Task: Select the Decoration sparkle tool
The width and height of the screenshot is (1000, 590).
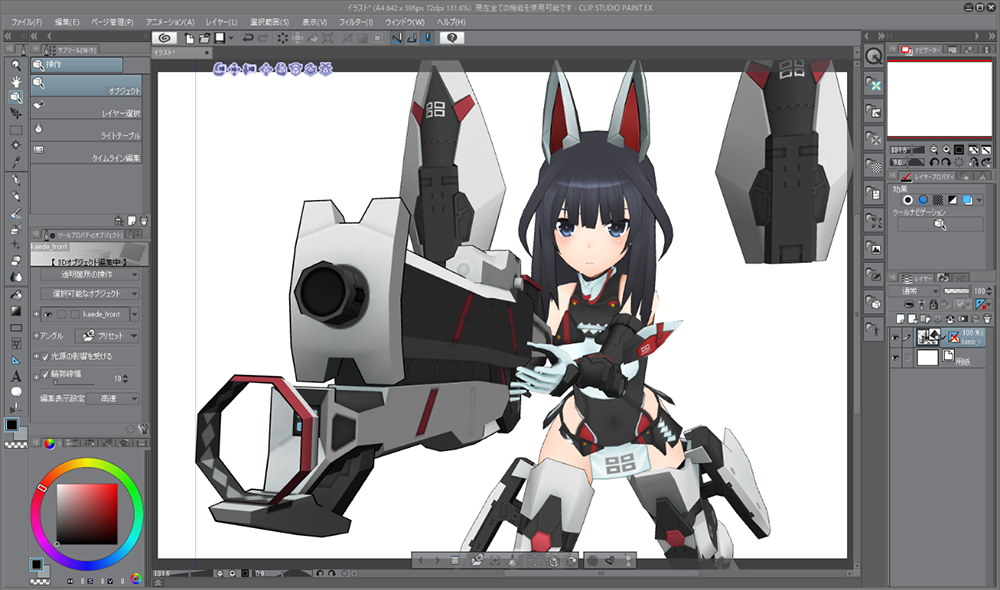Action: click(16, 245)
